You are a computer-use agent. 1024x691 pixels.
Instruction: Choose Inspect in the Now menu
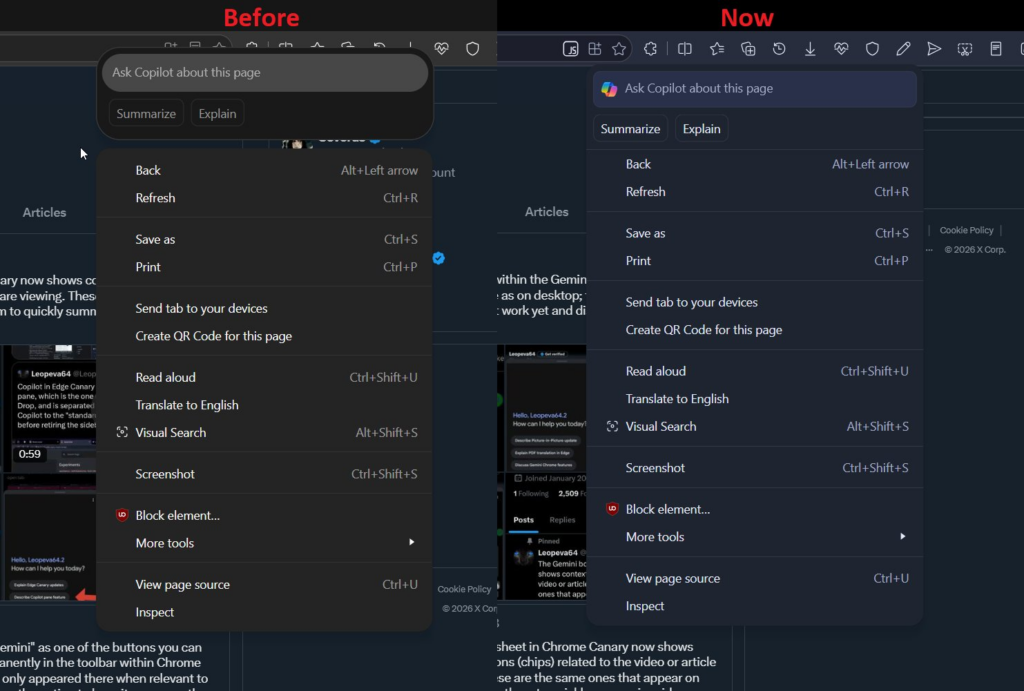[755, 606]
